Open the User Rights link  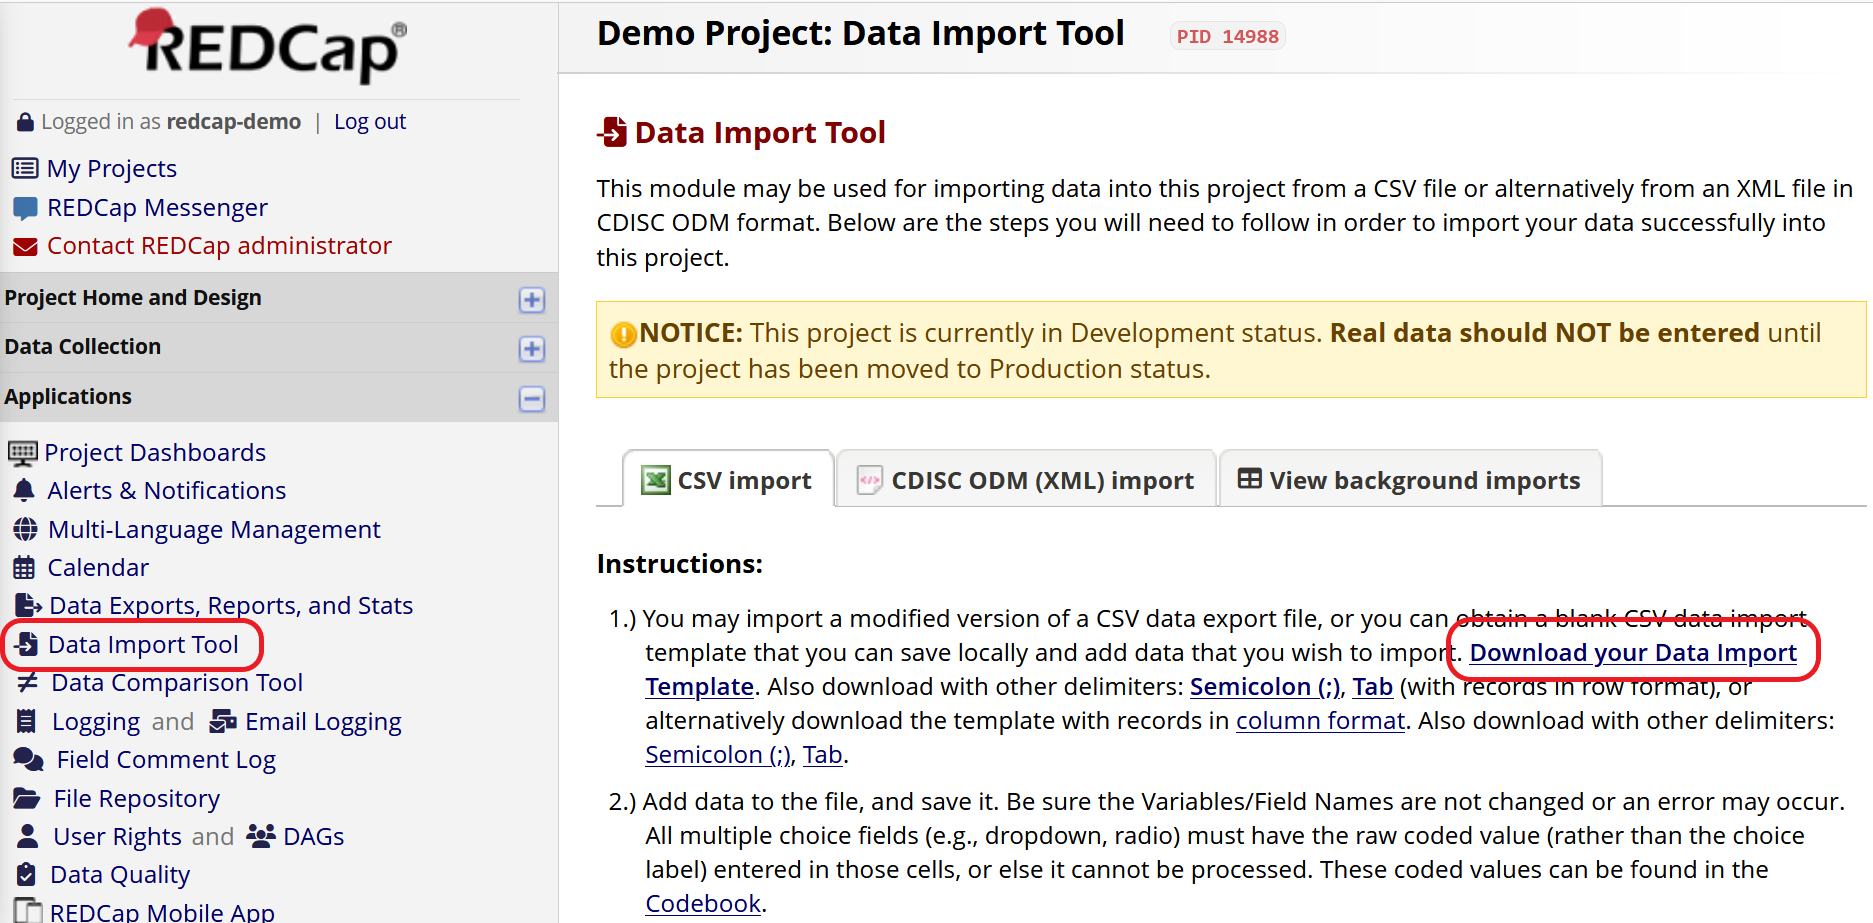click(x=118, y=836)
